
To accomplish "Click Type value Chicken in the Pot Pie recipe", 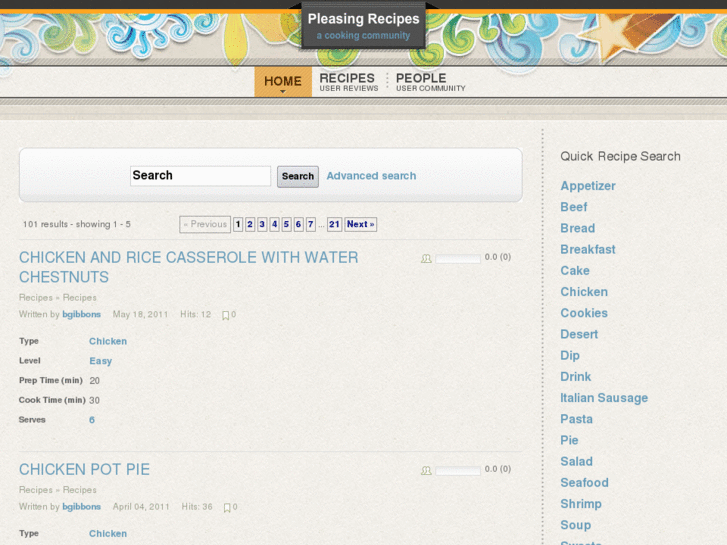I will point(108,534).
